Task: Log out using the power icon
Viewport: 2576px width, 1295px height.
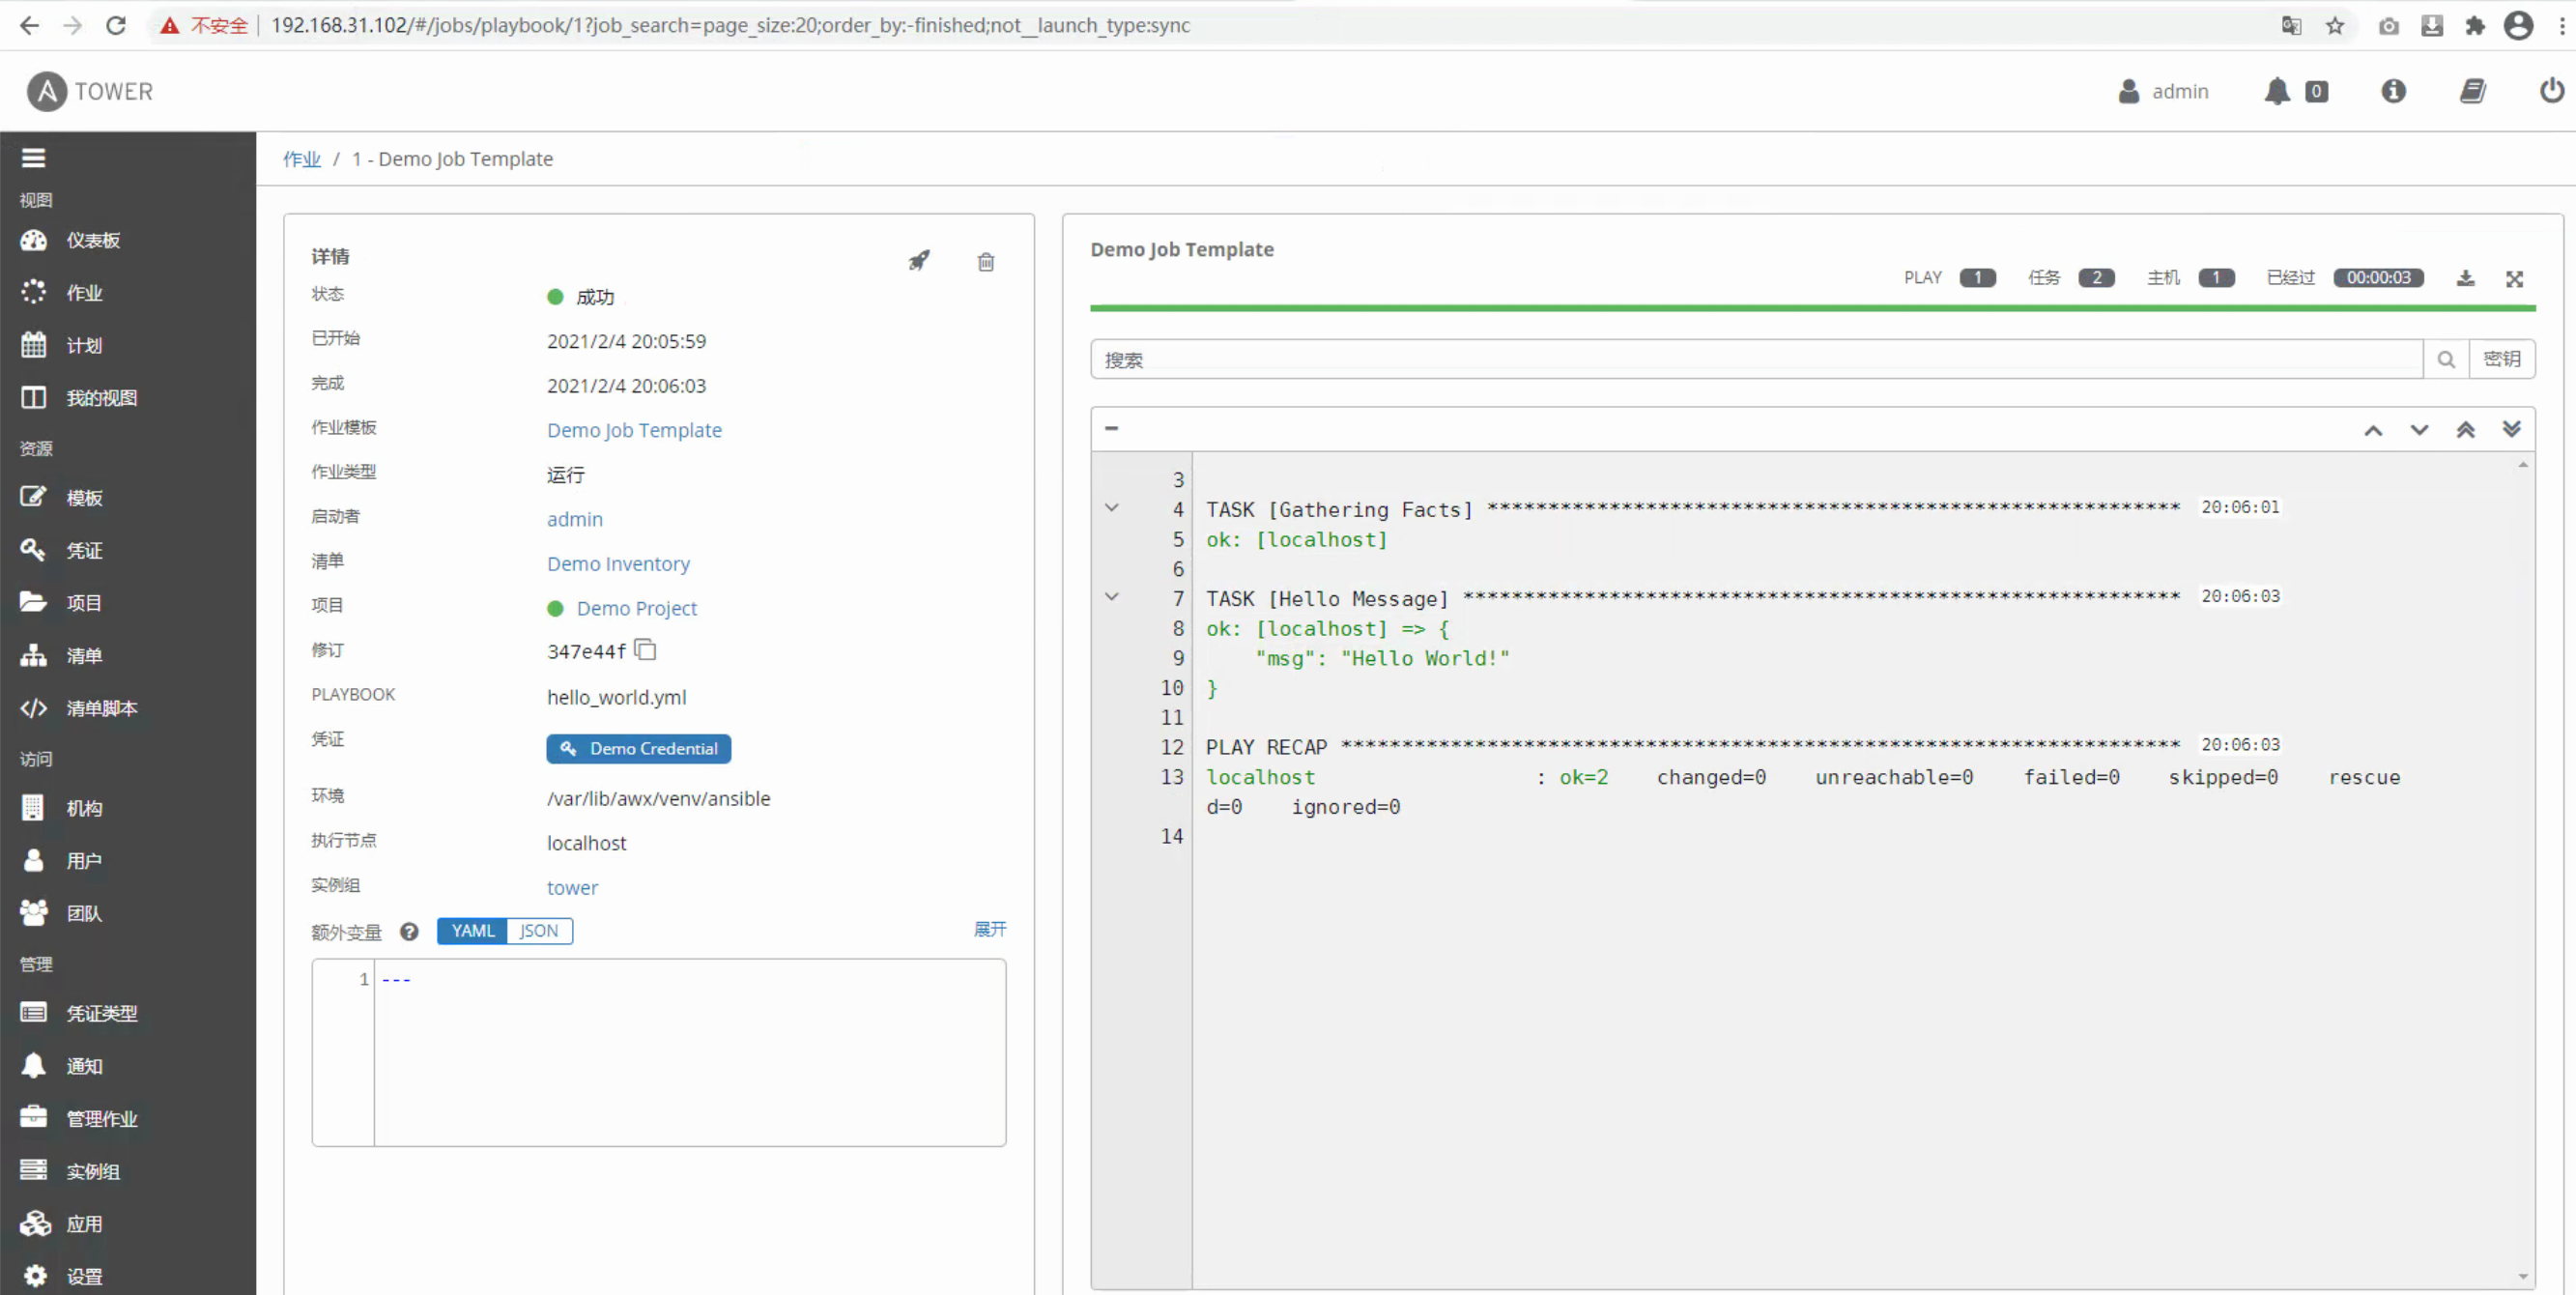Action: (x=2551, y=91)
